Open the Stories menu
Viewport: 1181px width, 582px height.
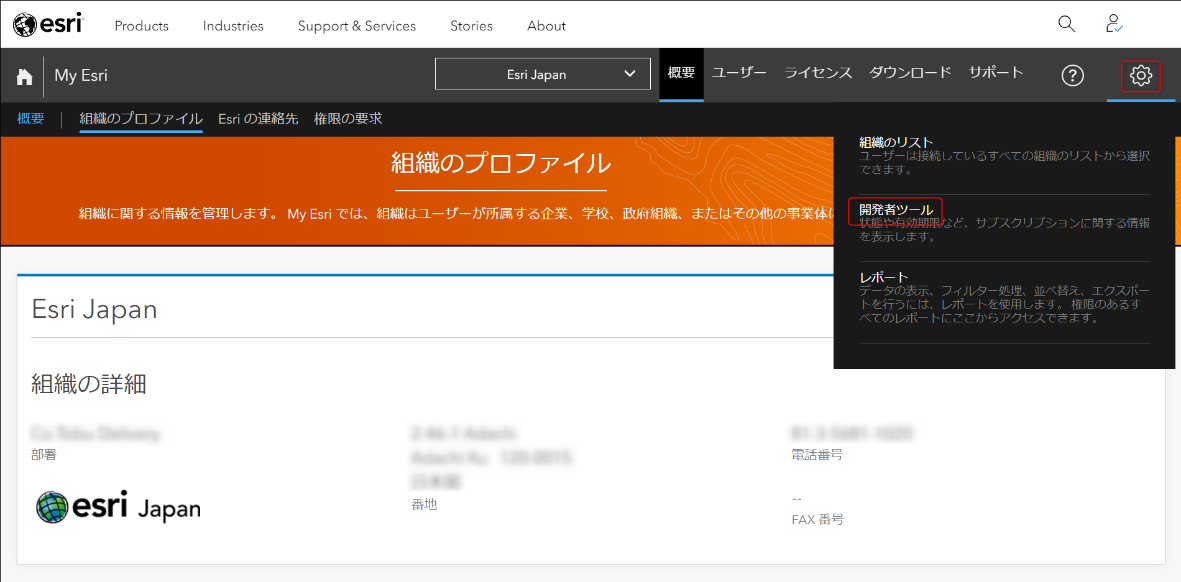coord(471,26)
